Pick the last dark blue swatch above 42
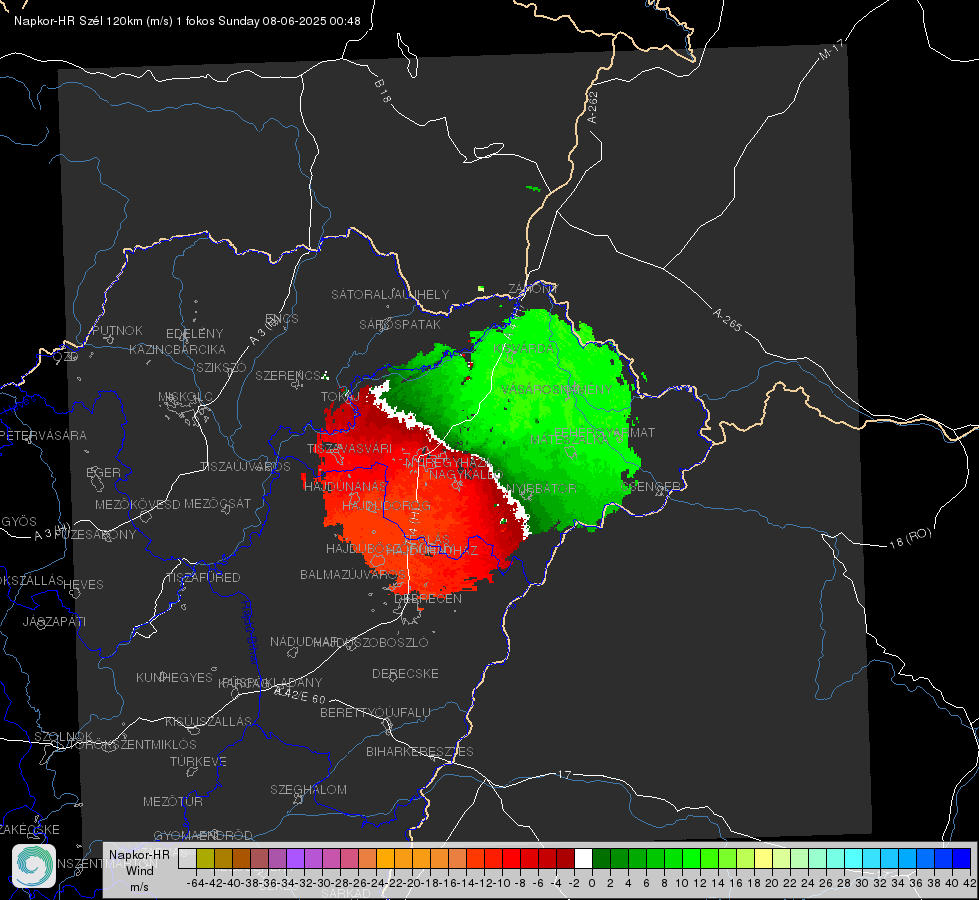The height and width of the screenshot is (900, 979). (962, 858)
